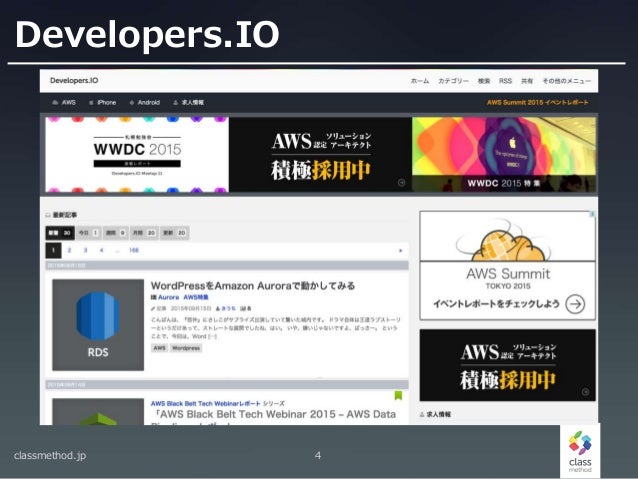Open the sidebar AWS 積極採用中 banner
638x479 pixels.
507,365
